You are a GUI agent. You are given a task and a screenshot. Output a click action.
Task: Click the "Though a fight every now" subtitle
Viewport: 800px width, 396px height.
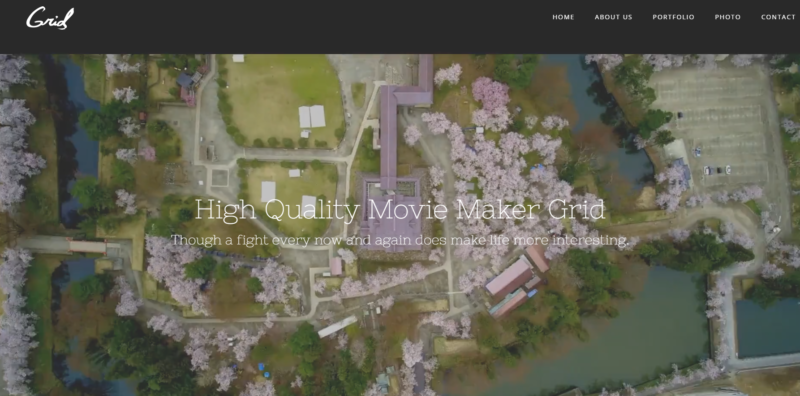[399, 240]
